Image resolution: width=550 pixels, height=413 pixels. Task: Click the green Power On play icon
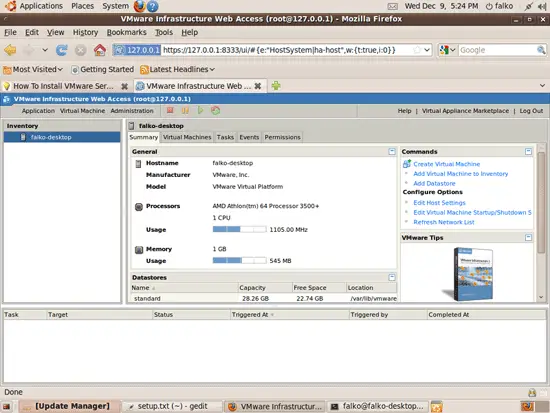tap(200, 111)
